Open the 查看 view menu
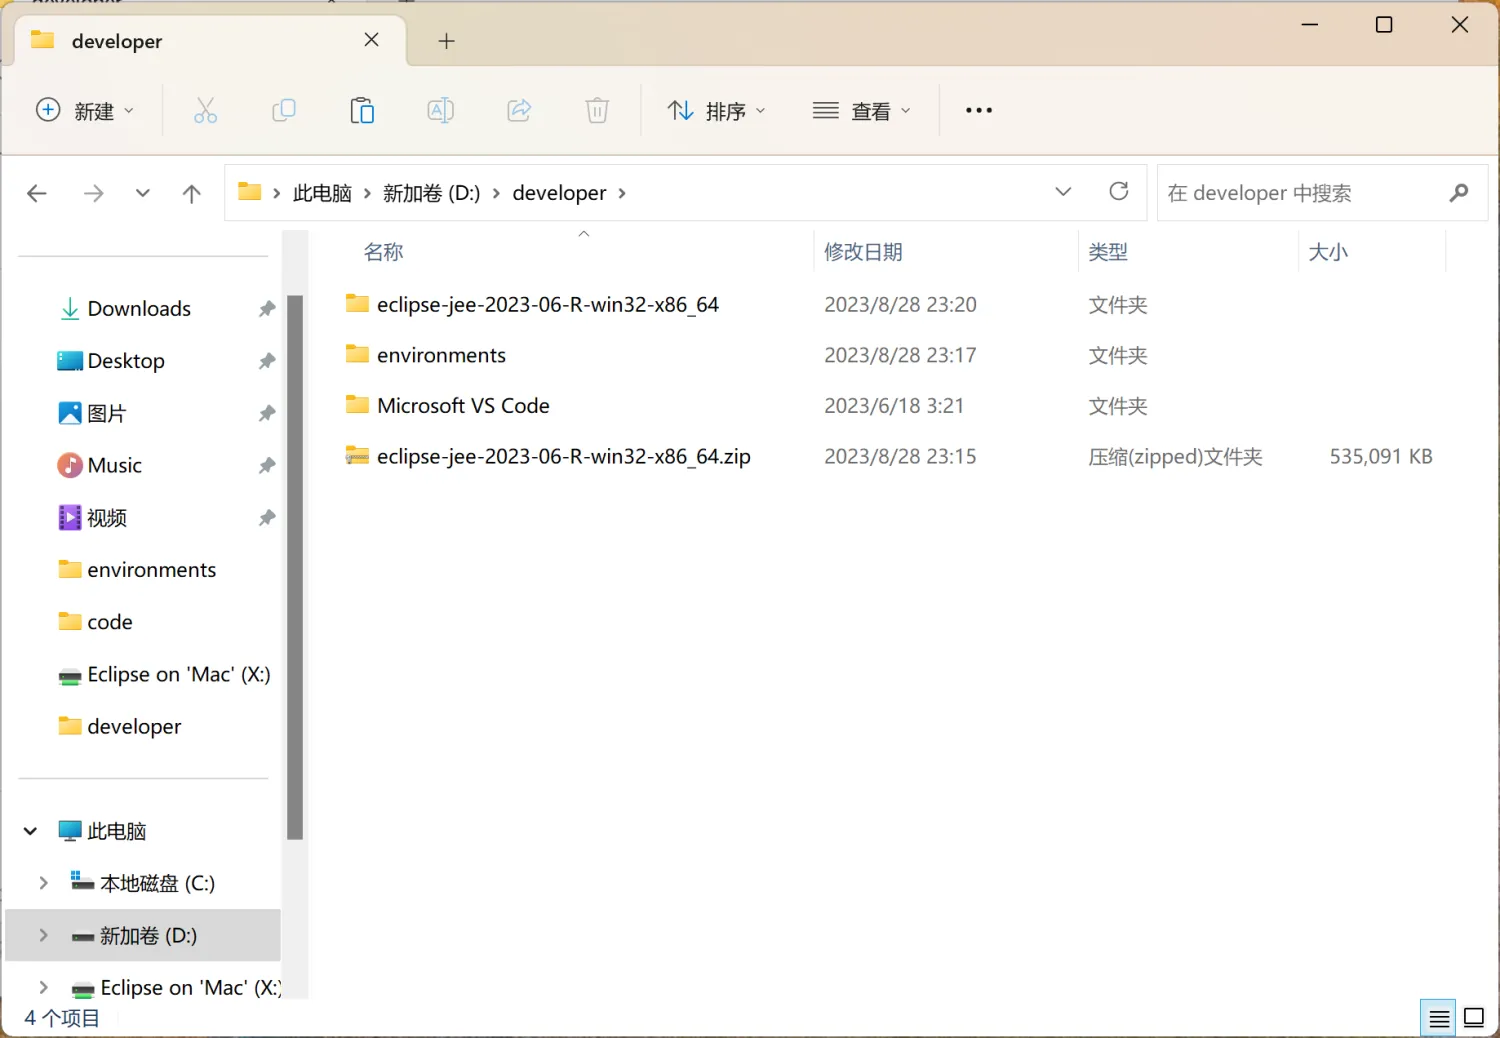Viewport: 1500px width, 1038px height. [861, 111]
